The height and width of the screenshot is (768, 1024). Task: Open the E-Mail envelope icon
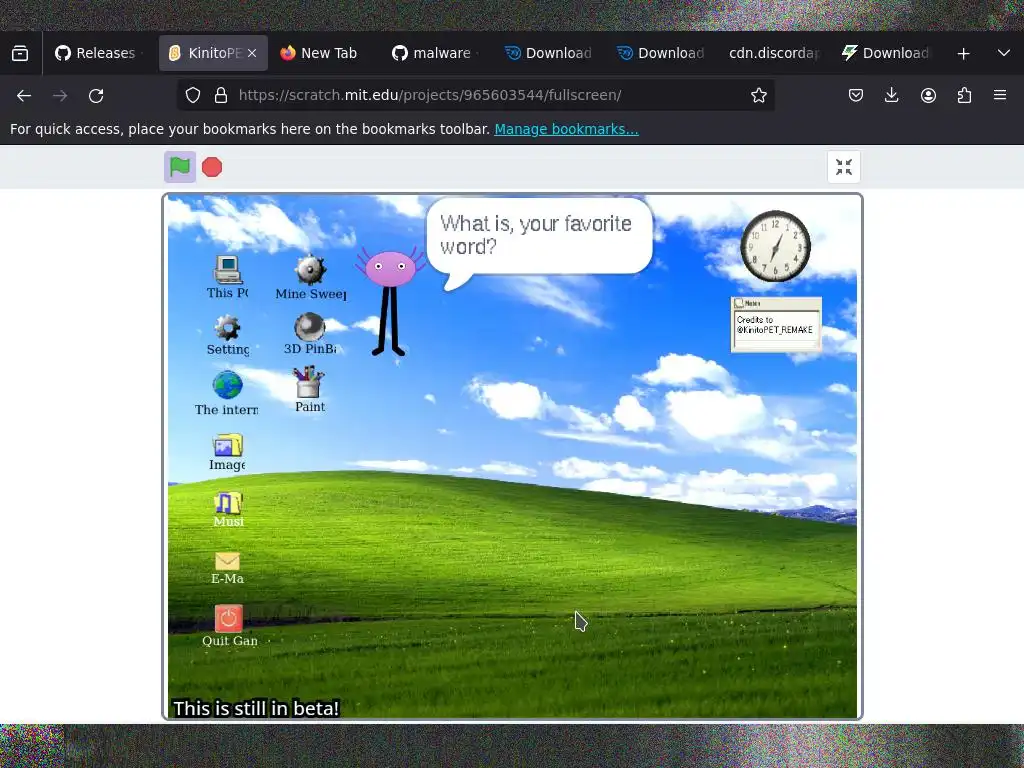click(227, 568)
